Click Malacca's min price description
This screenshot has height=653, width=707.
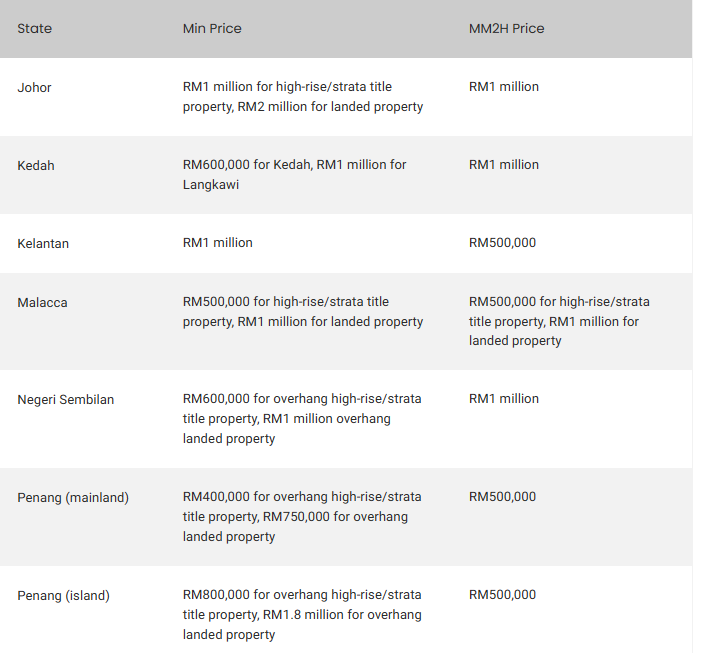click(303, 312)
